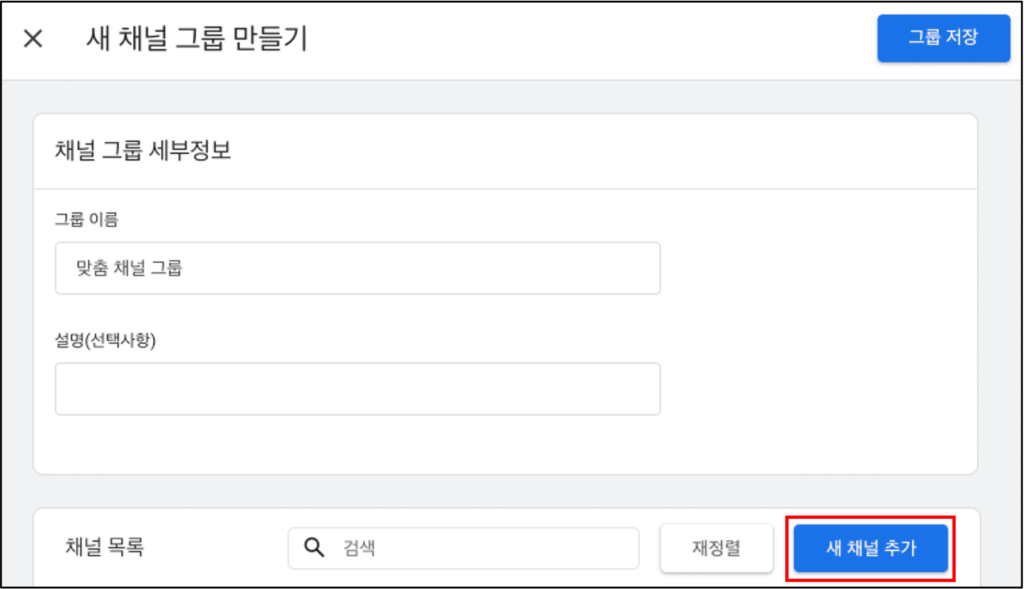Click the 설명(선택사항) label

[105, 340]
